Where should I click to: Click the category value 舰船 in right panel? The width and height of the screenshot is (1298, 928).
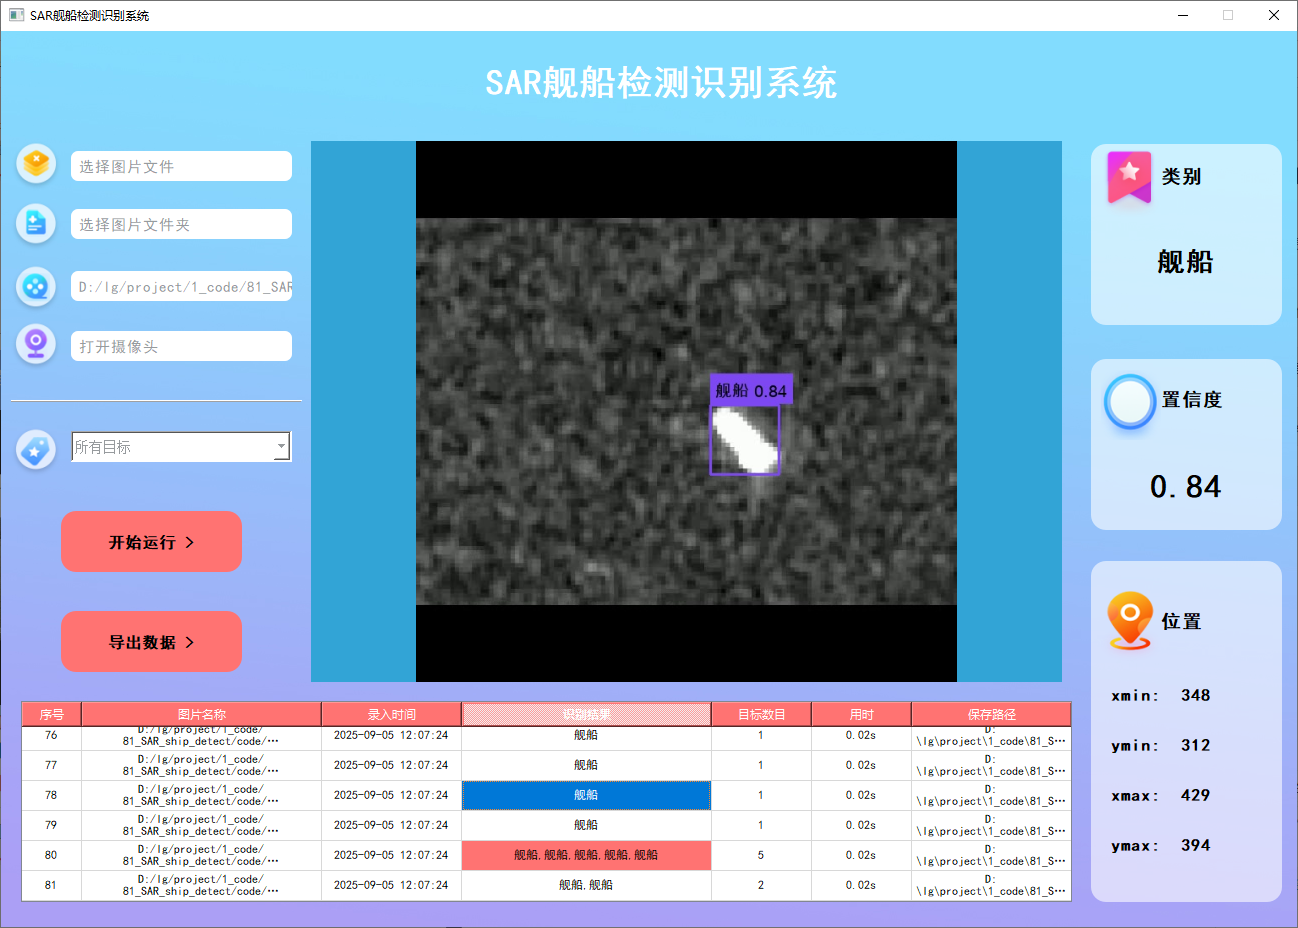point(1185,262)
